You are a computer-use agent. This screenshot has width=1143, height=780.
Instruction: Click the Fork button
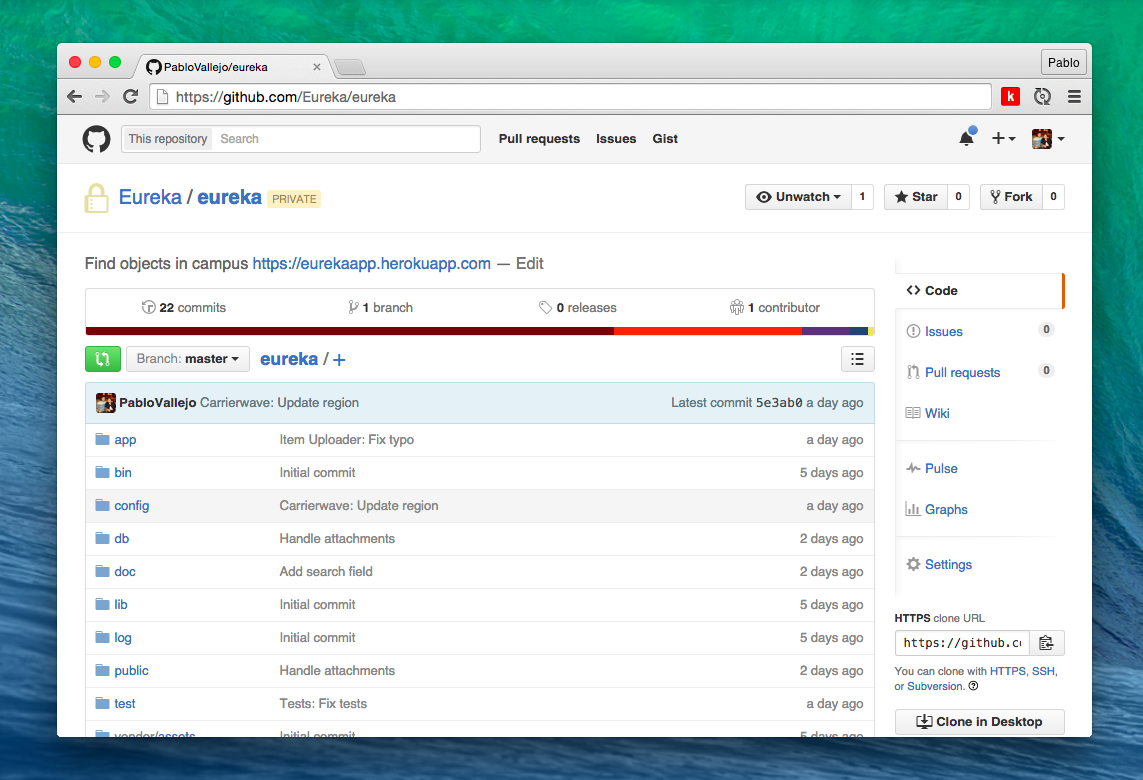(1011, 197)
